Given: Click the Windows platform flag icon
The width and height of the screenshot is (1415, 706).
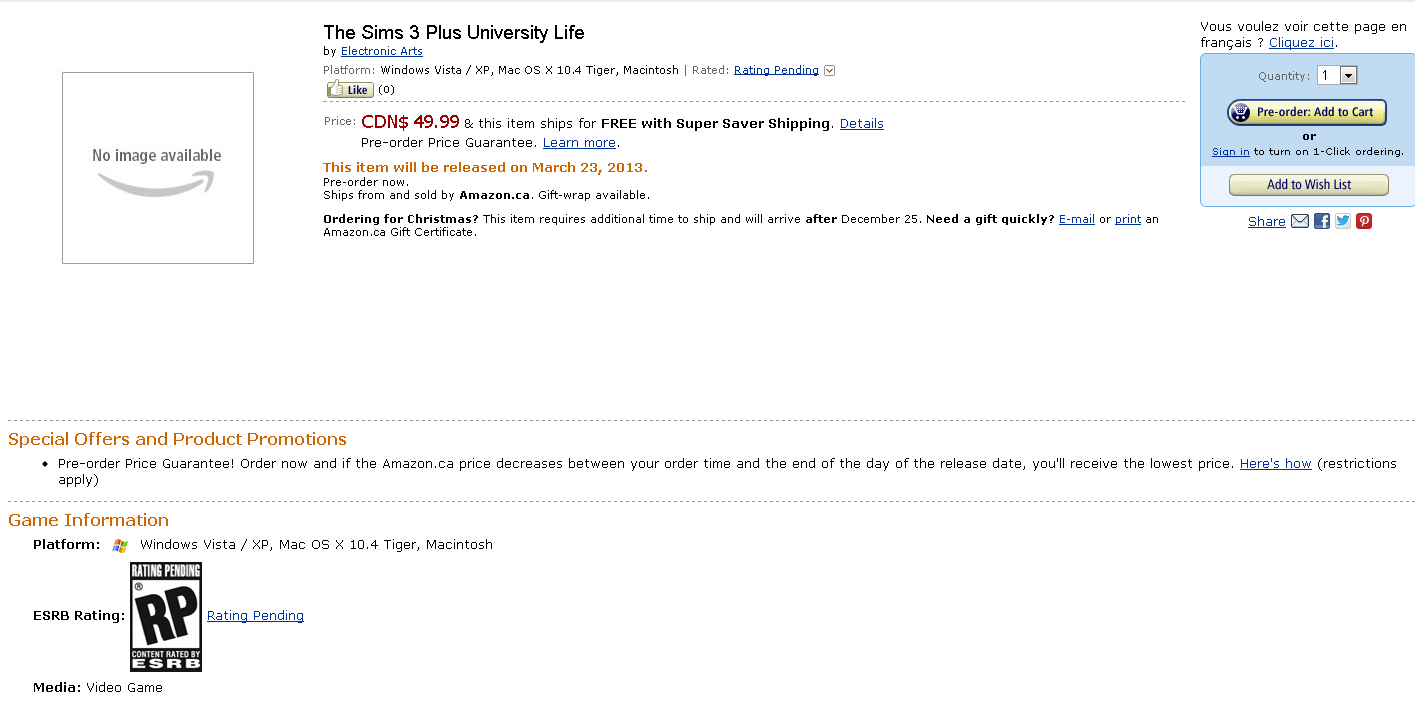Looking at the screenshot, I should 120,545.
